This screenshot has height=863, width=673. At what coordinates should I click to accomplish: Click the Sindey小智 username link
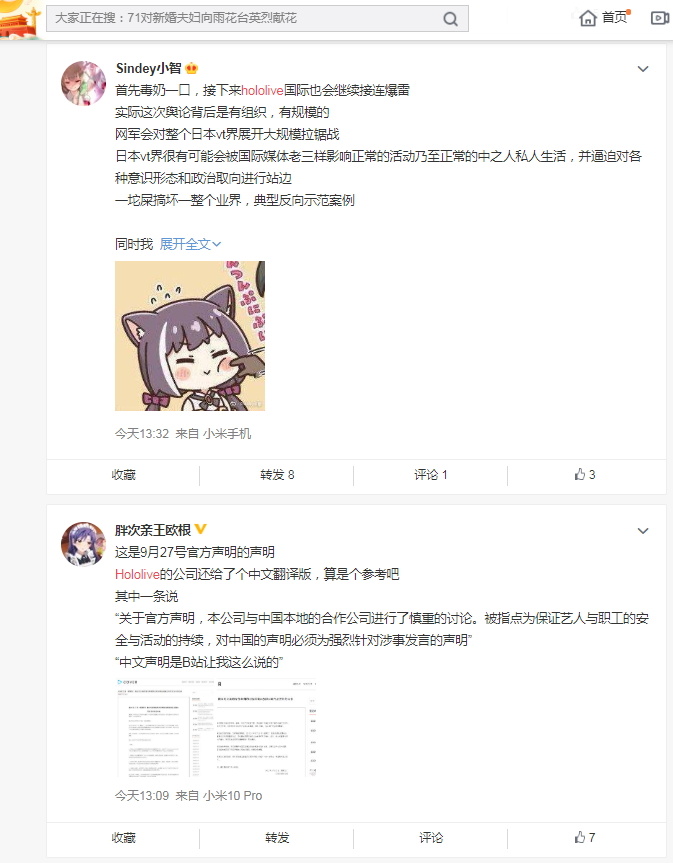tap(149, 68)
